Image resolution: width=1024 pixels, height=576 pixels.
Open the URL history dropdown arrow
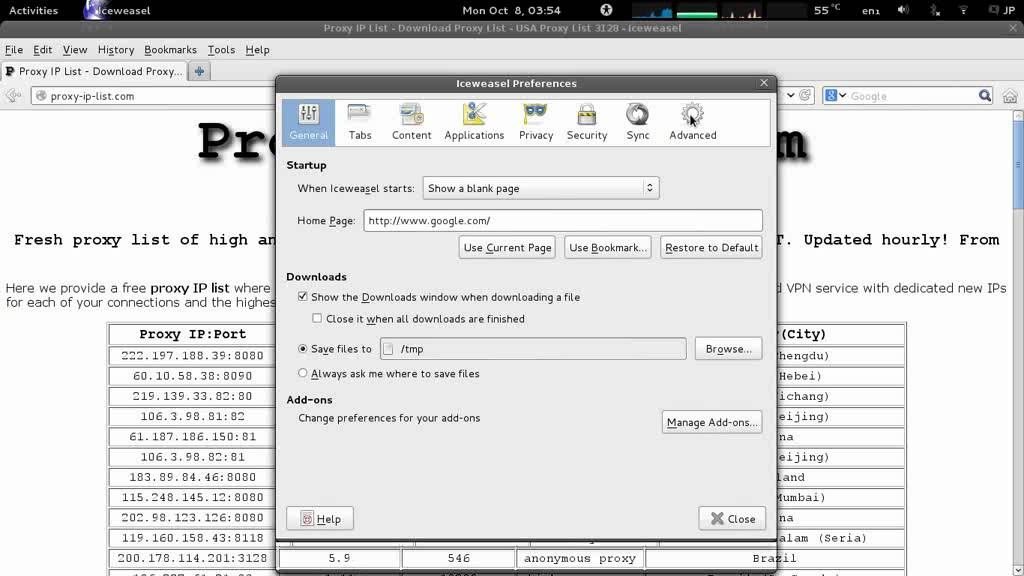click(x=790, y=95)
